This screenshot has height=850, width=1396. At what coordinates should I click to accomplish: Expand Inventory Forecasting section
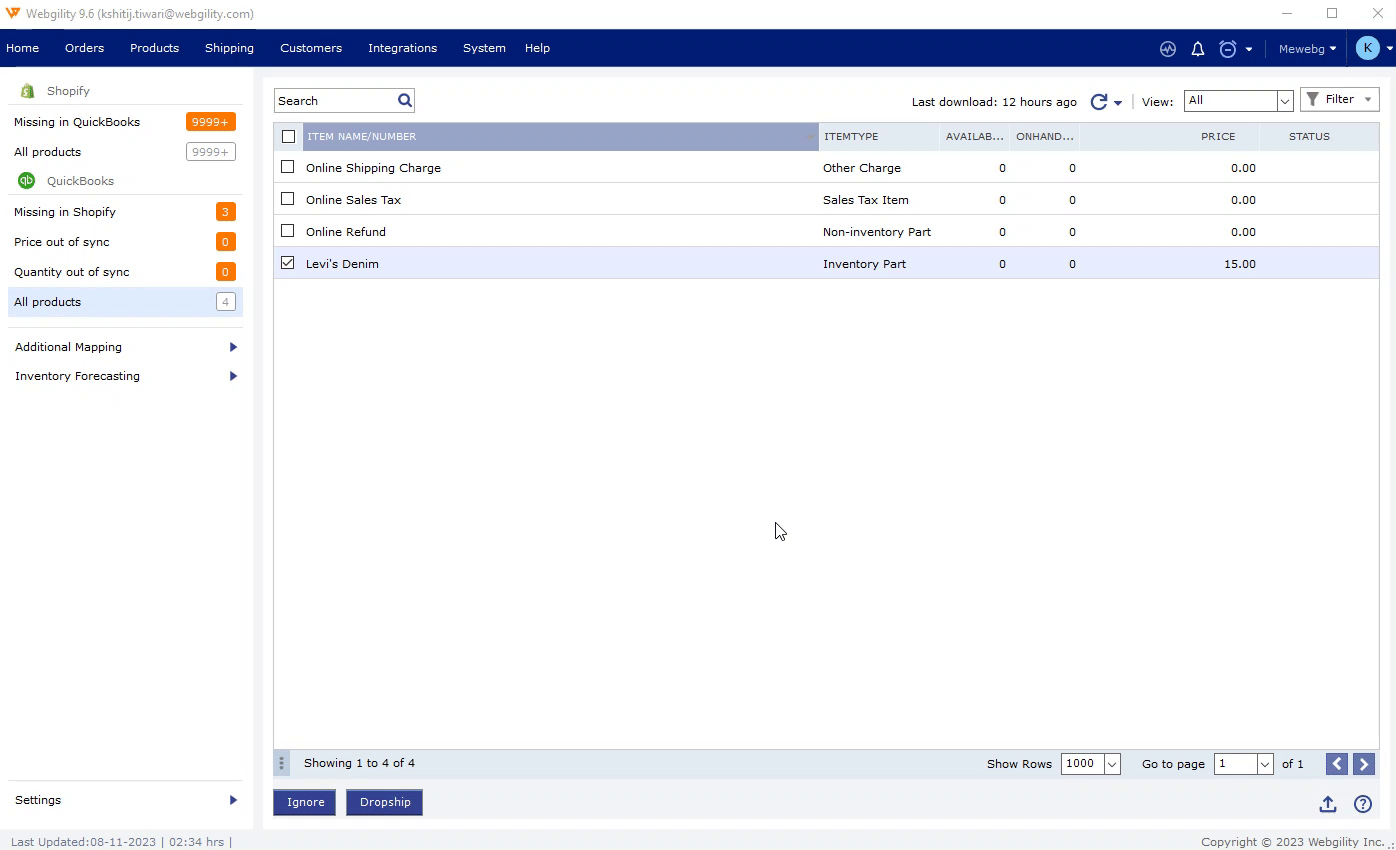click(x=125, y=376)
